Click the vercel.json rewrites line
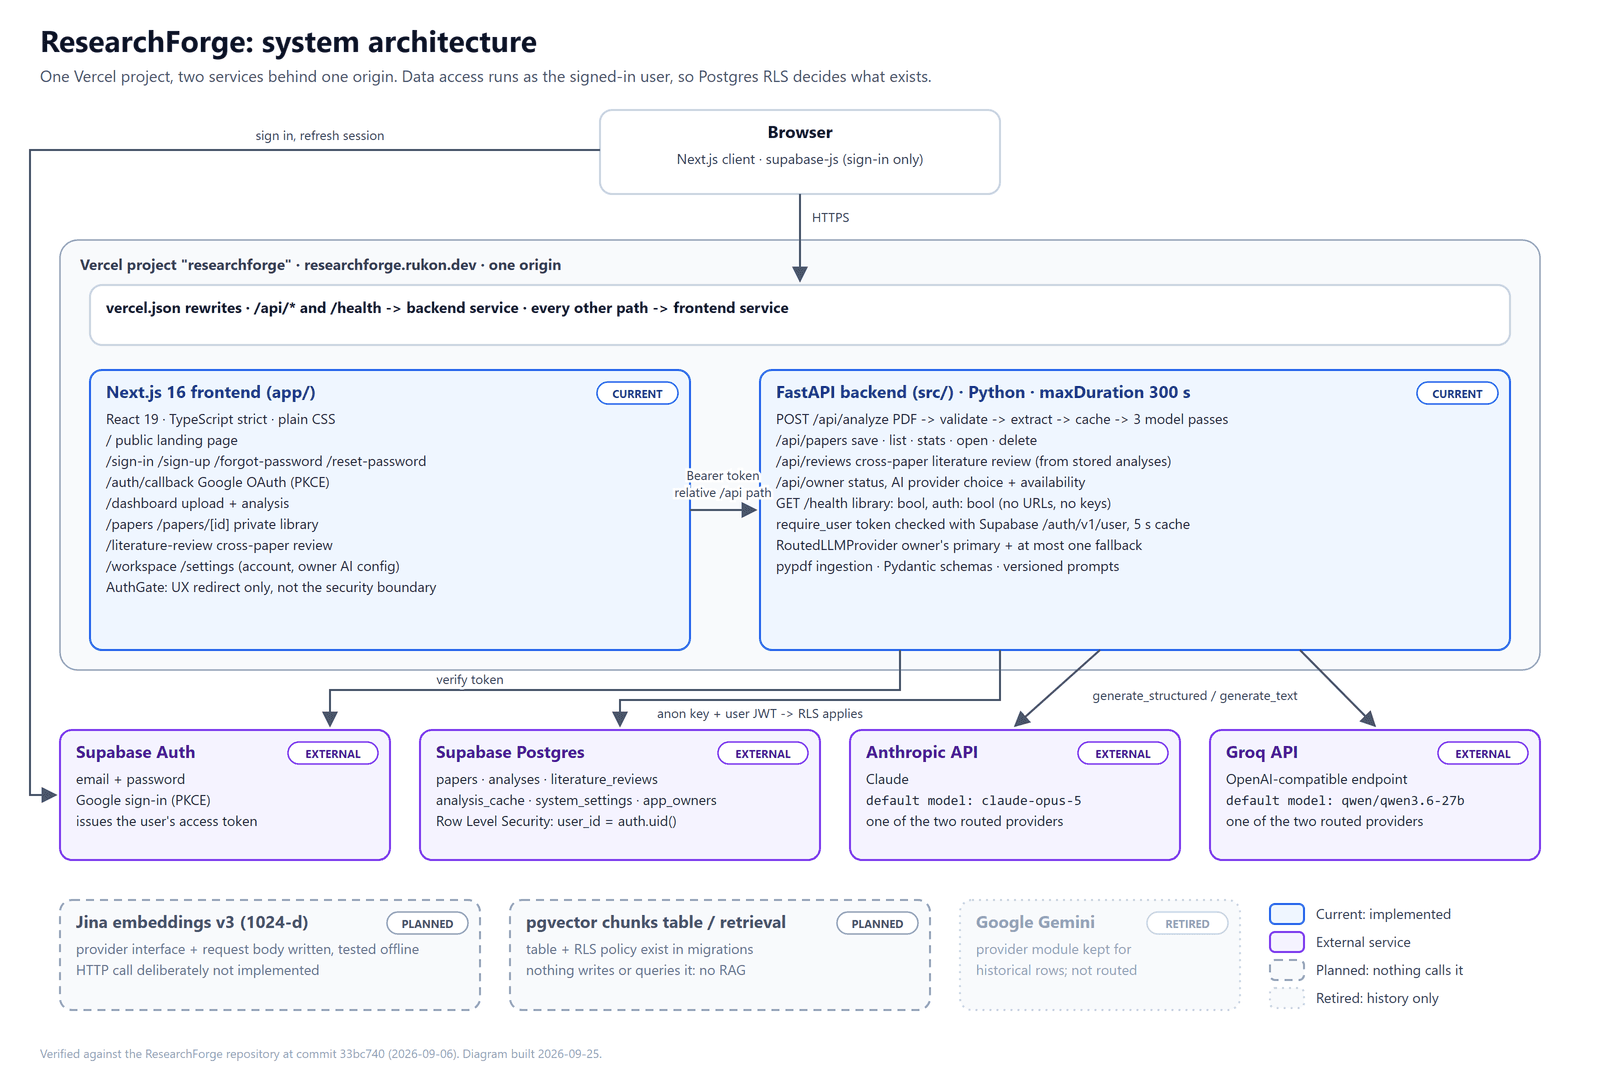 (447, 308)
